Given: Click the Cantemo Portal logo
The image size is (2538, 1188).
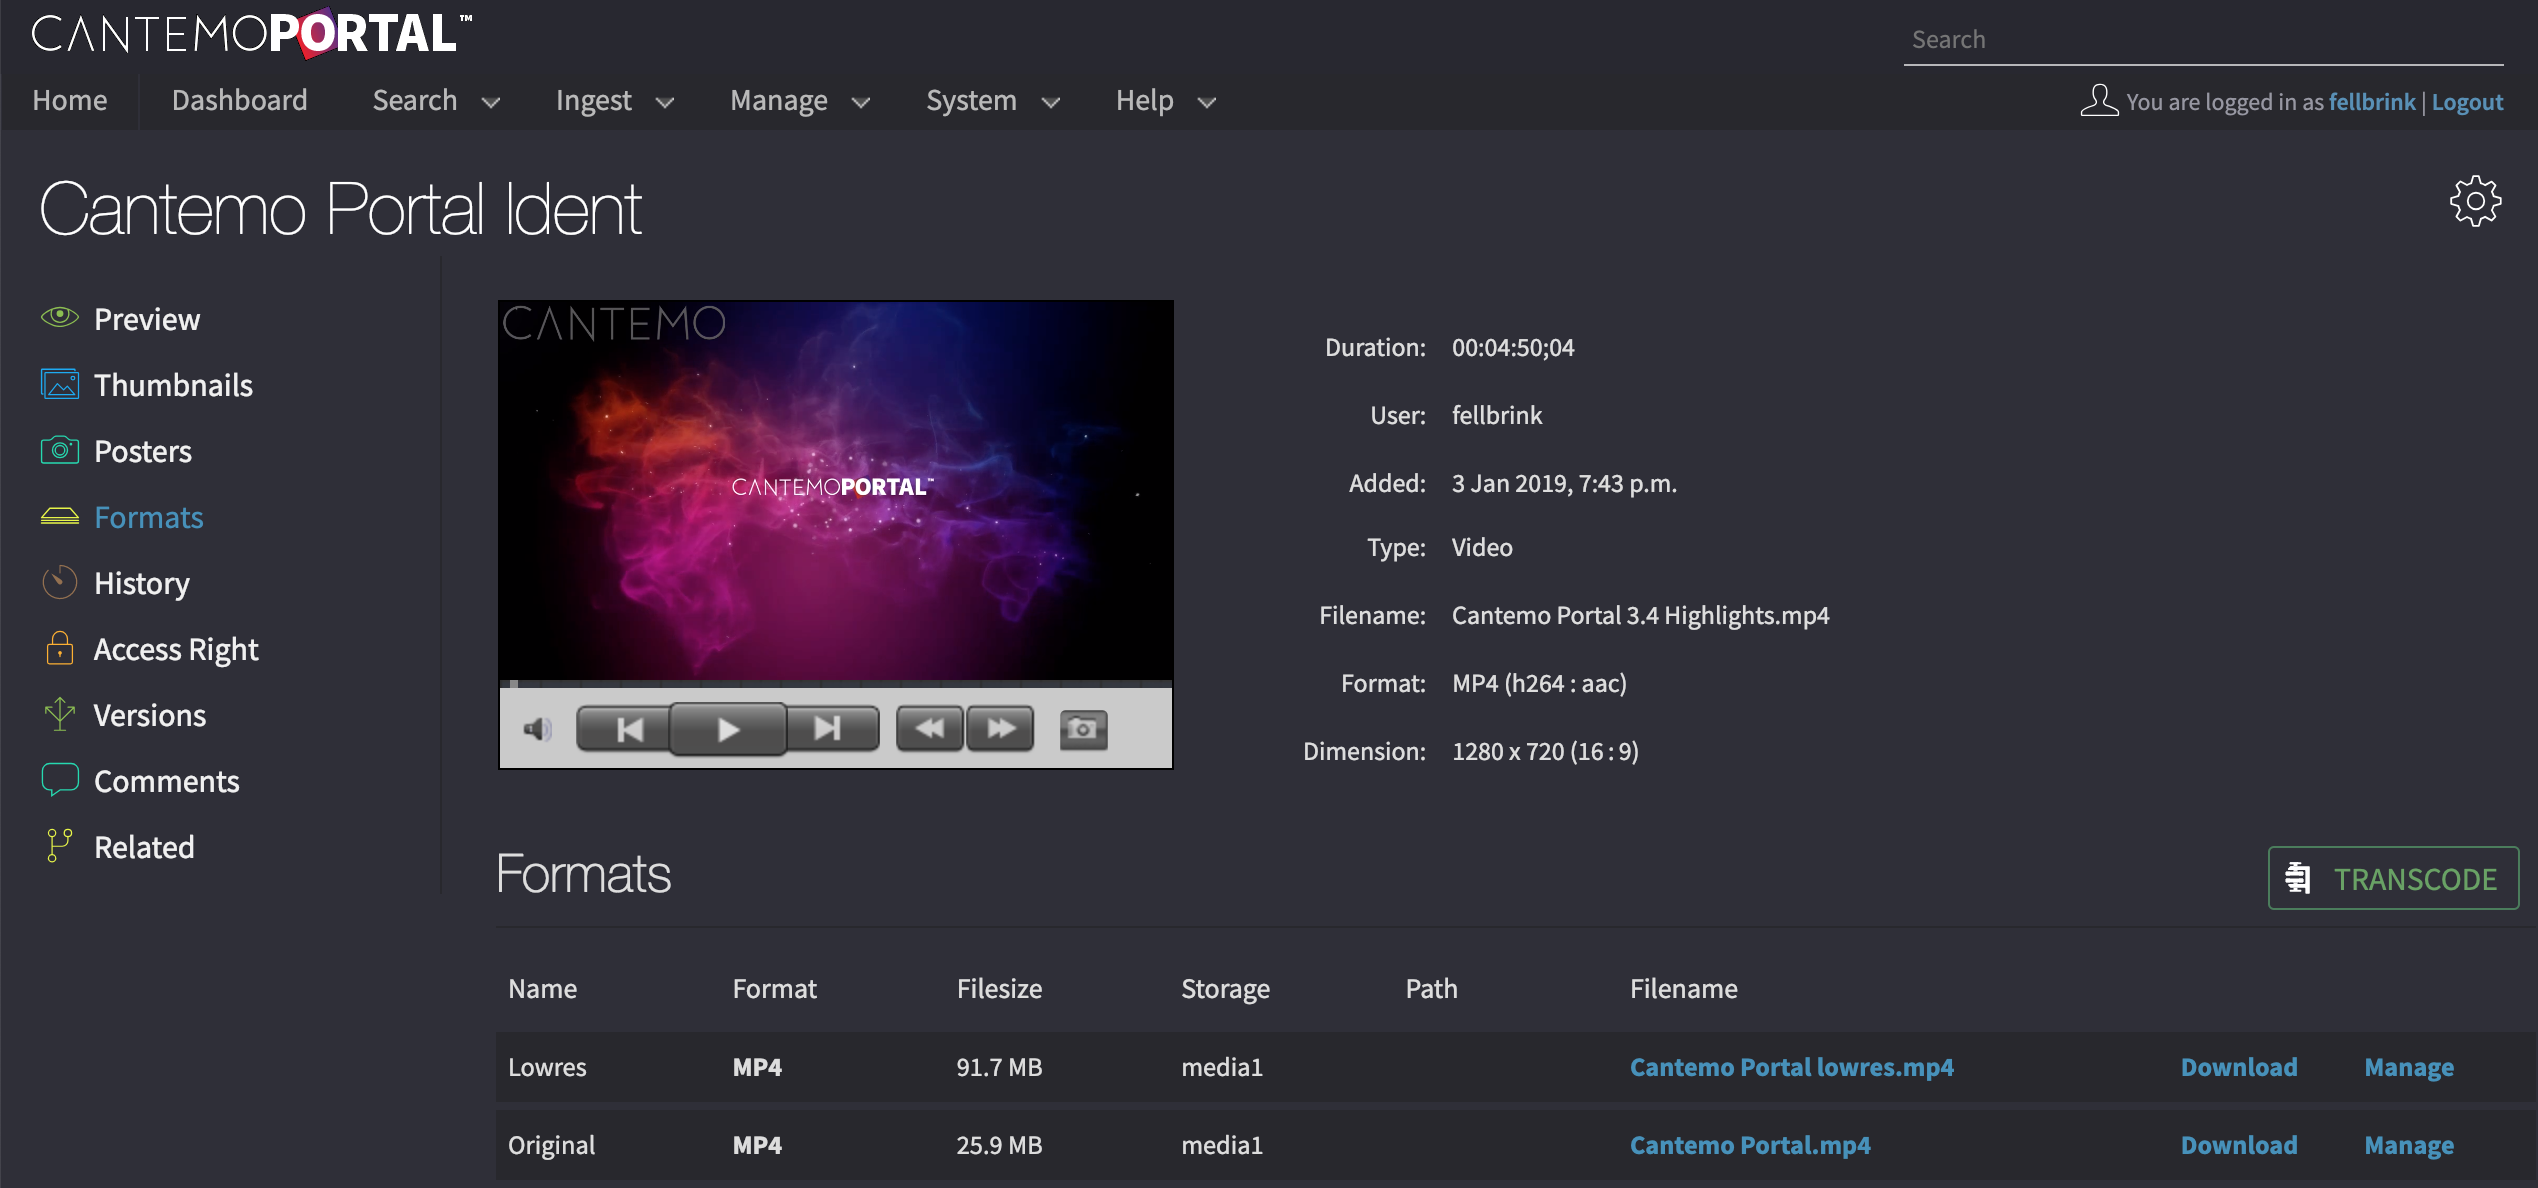Looking at the screenshot, I should coord(252,34).
